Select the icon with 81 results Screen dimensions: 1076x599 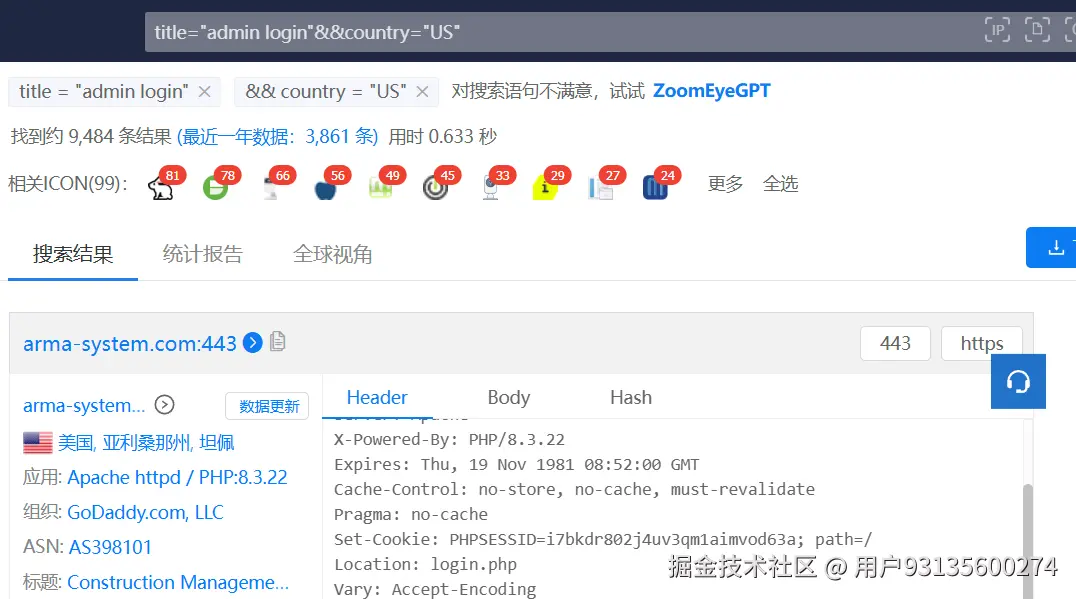[x=161, y=187]
